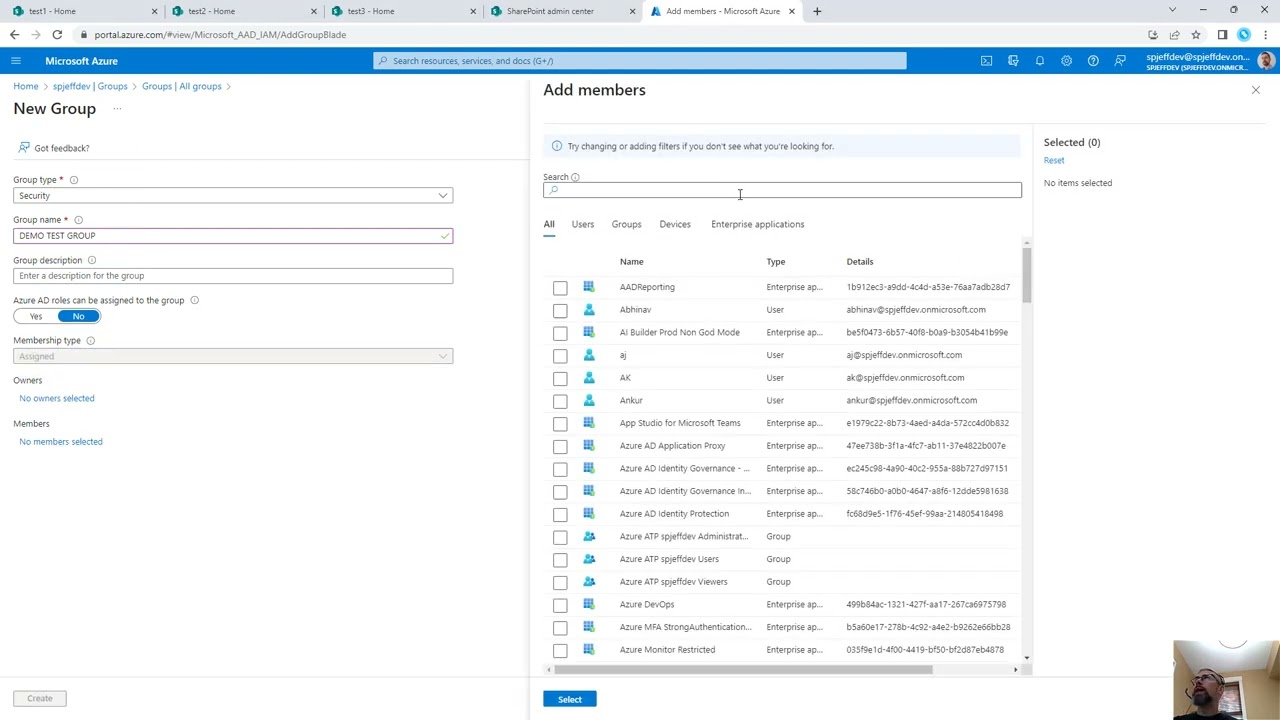
Task: Switch to Enterprise applications filter tab
Action: [x=757, y=224]
